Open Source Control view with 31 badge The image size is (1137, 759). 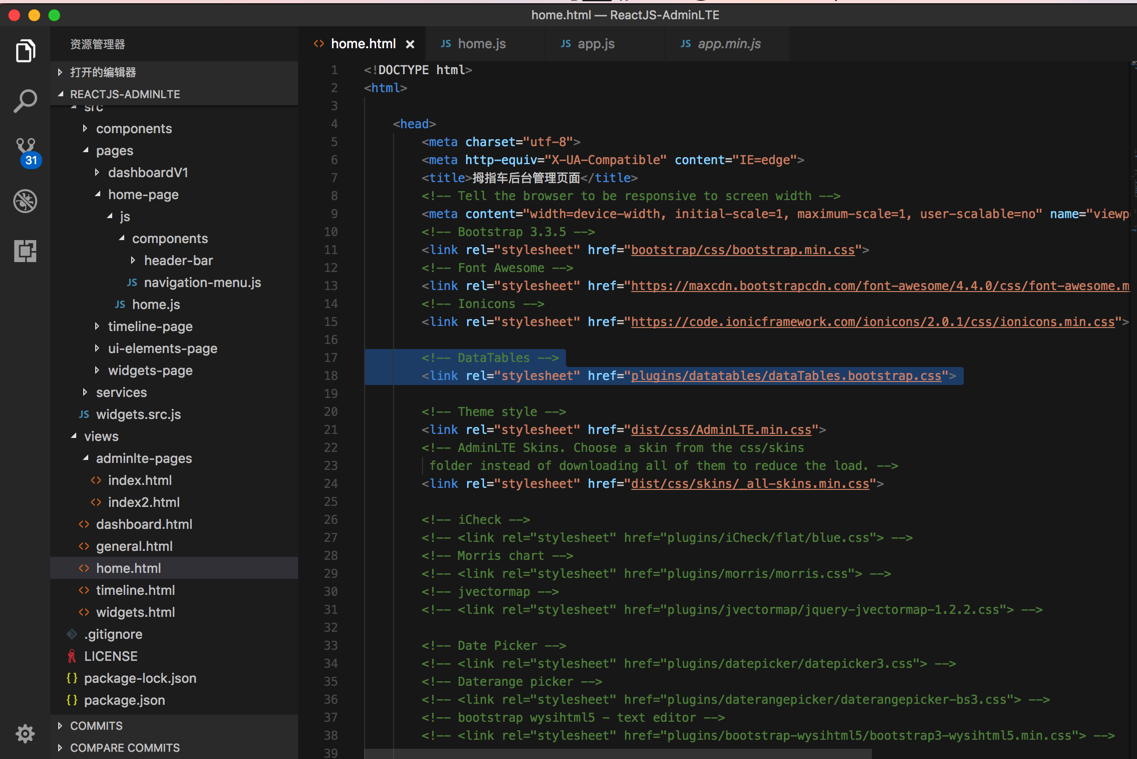(26, 151)
